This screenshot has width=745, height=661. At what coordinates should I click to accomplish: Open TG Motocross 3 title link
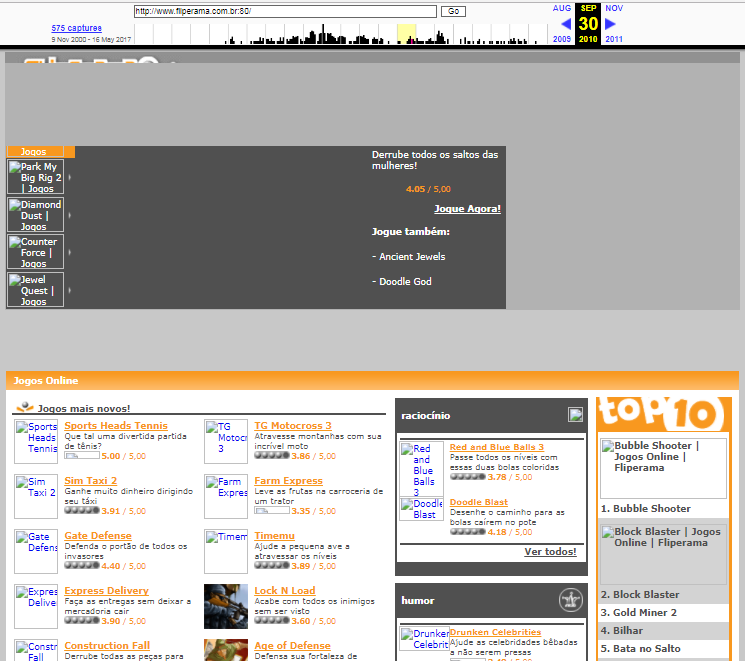(293, 426)
